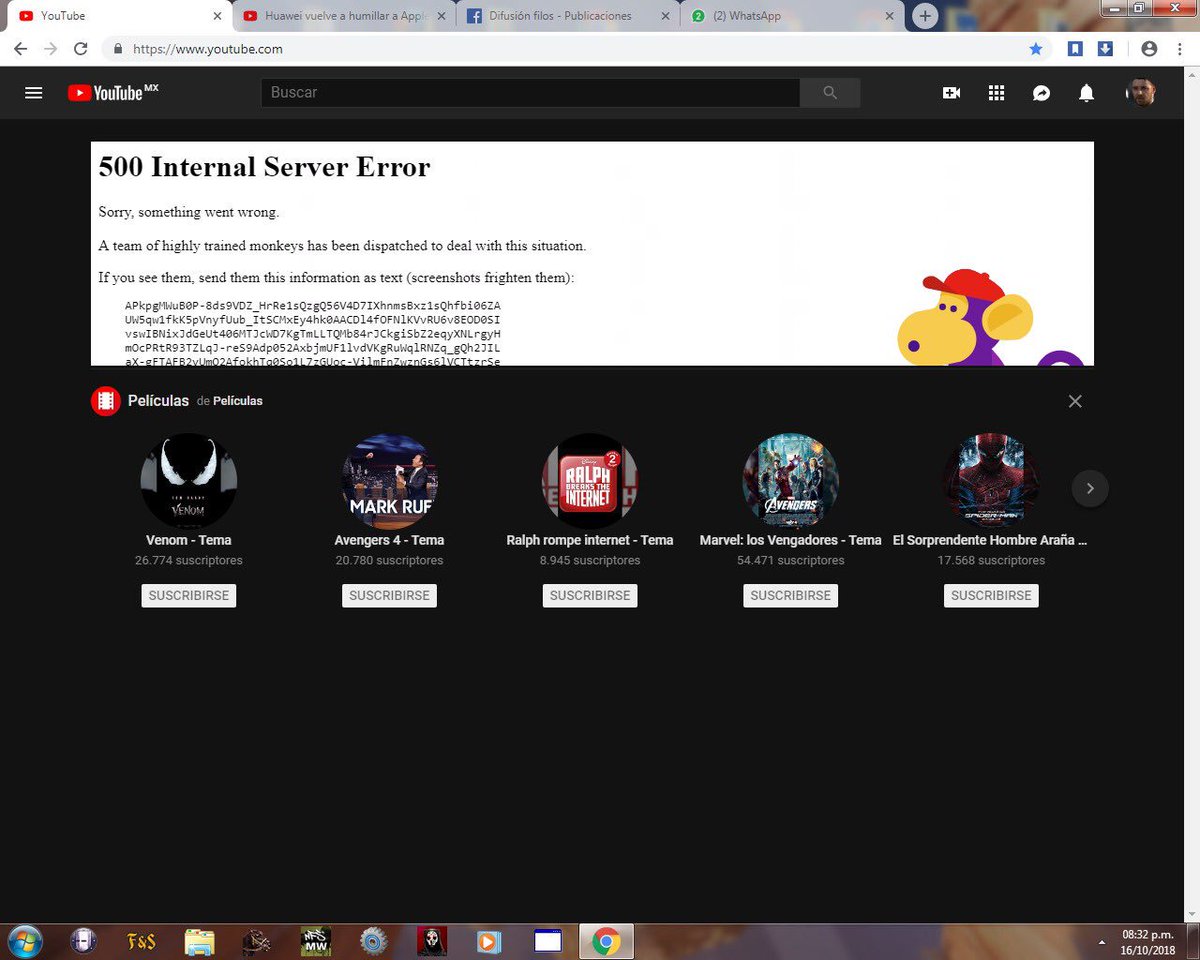The image size is (1200, 960).
Task: Open the YouTube hamburger guide menu
Action: (x=33, y=93)
